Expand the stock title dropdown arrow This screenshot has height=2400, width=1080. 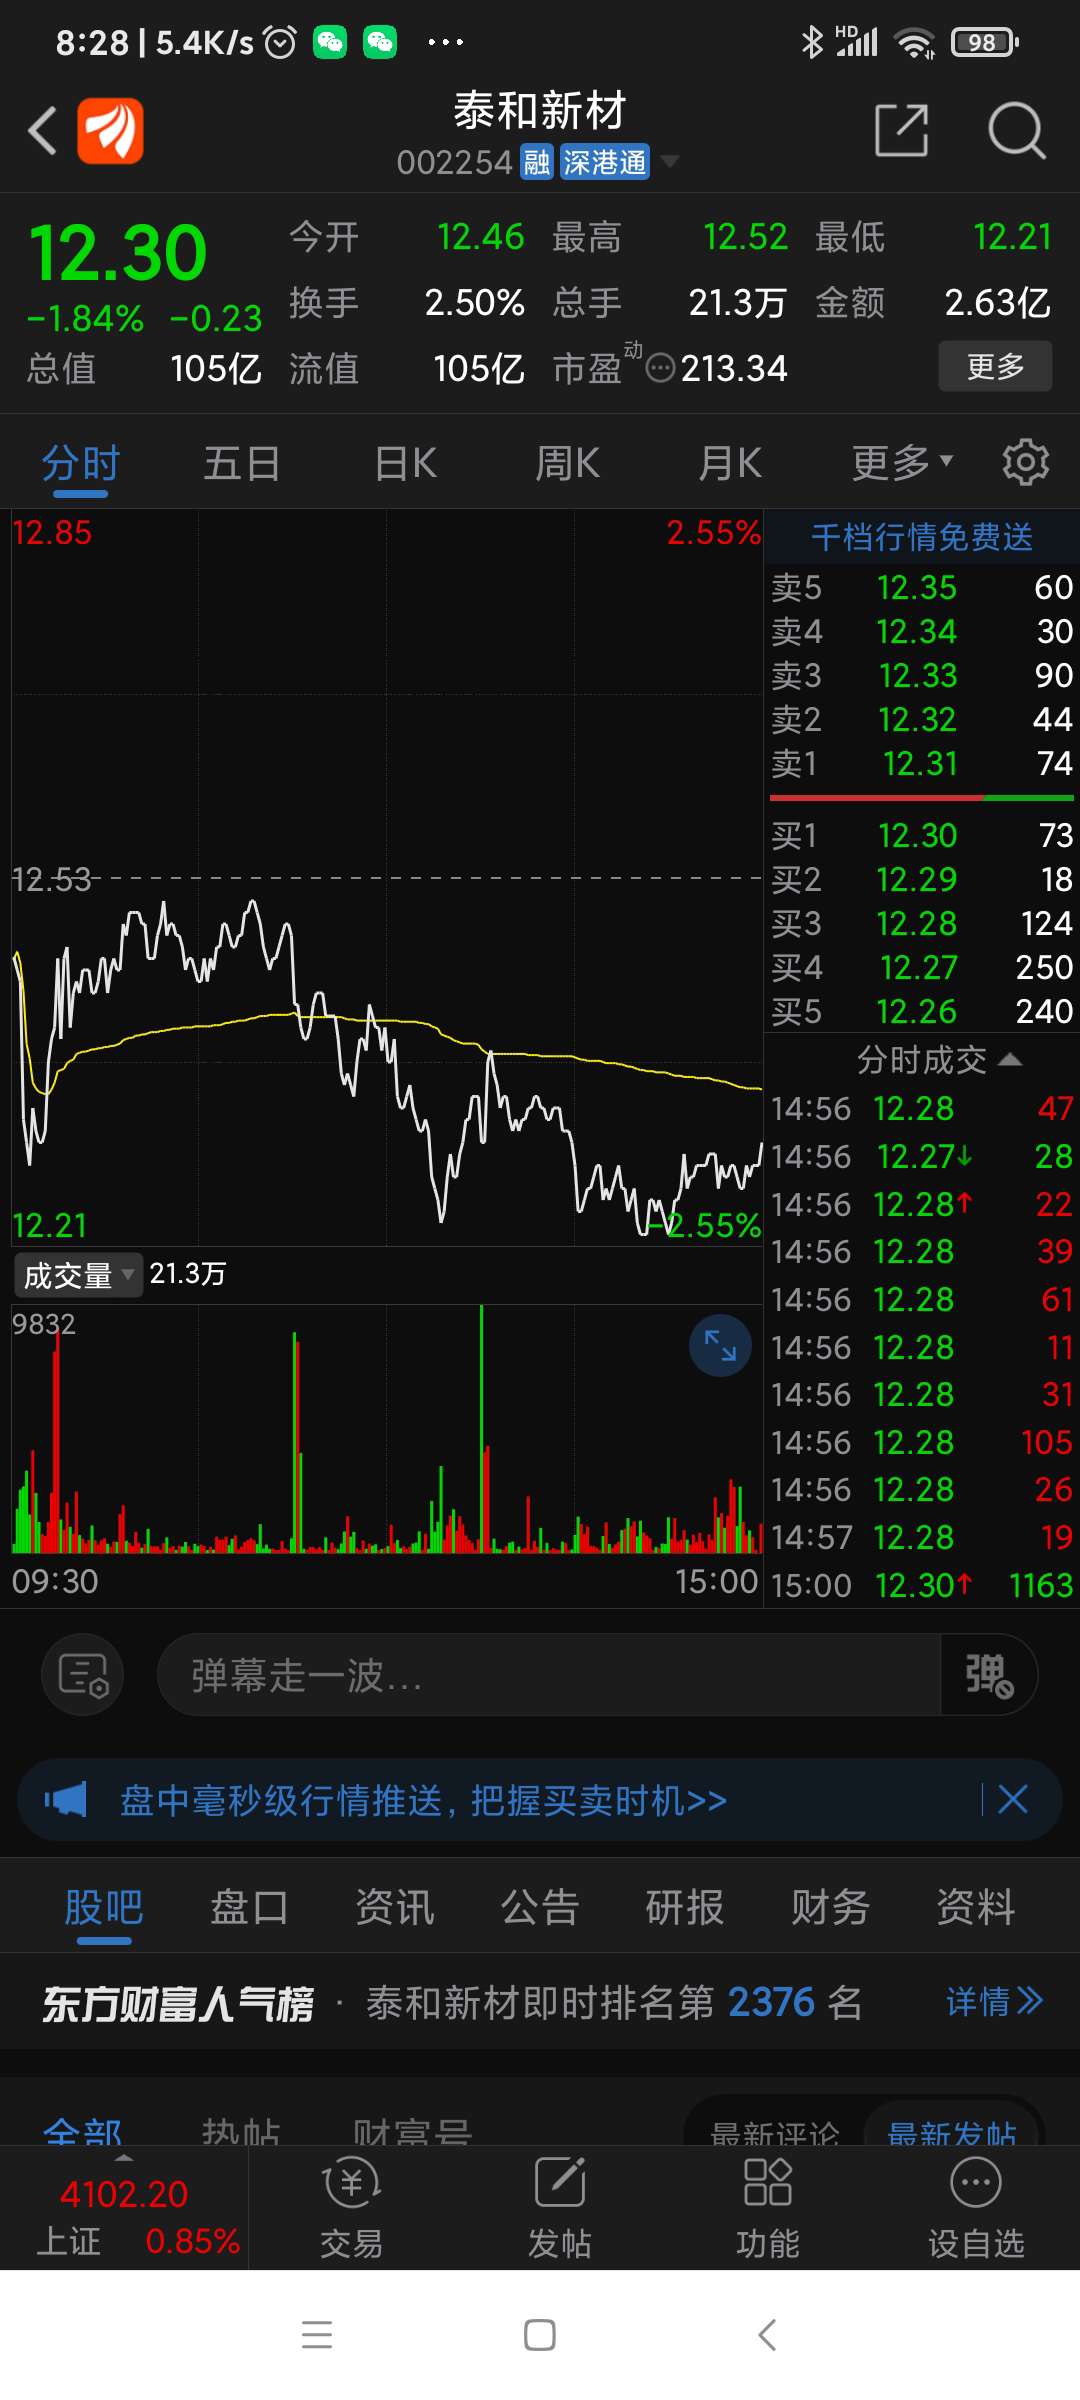coord(670,161)
